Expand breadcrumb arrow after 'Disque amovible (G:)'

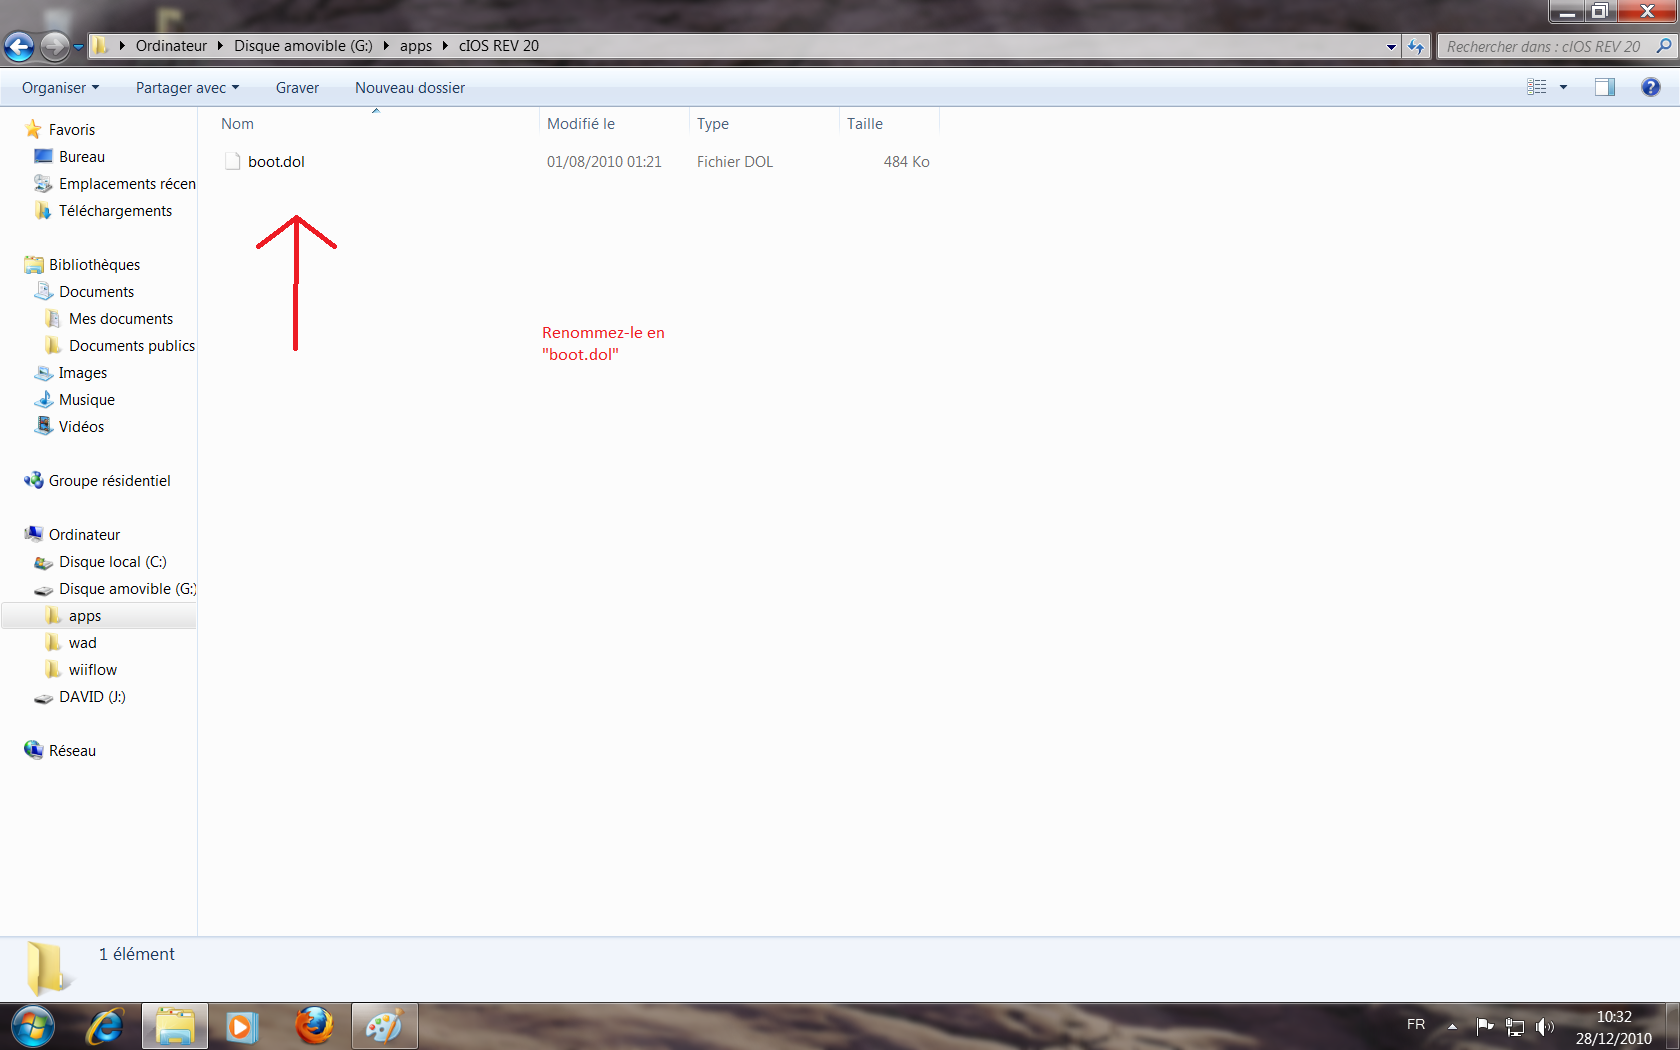(x=386, y=46)
